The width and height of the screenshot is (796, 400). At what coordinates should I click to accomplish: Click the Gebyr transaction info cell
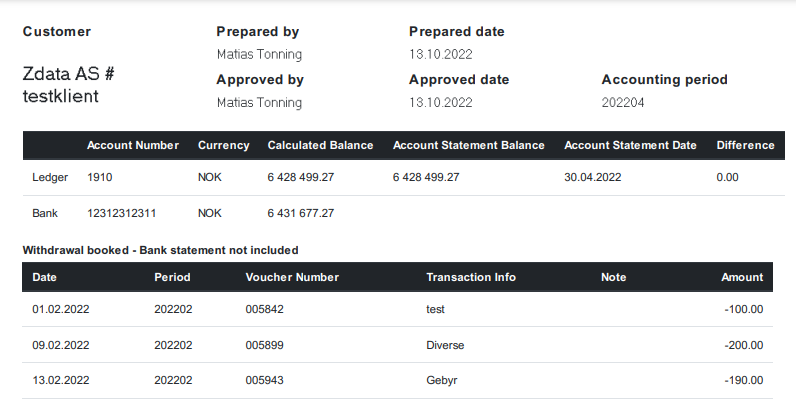pos(442,381)
